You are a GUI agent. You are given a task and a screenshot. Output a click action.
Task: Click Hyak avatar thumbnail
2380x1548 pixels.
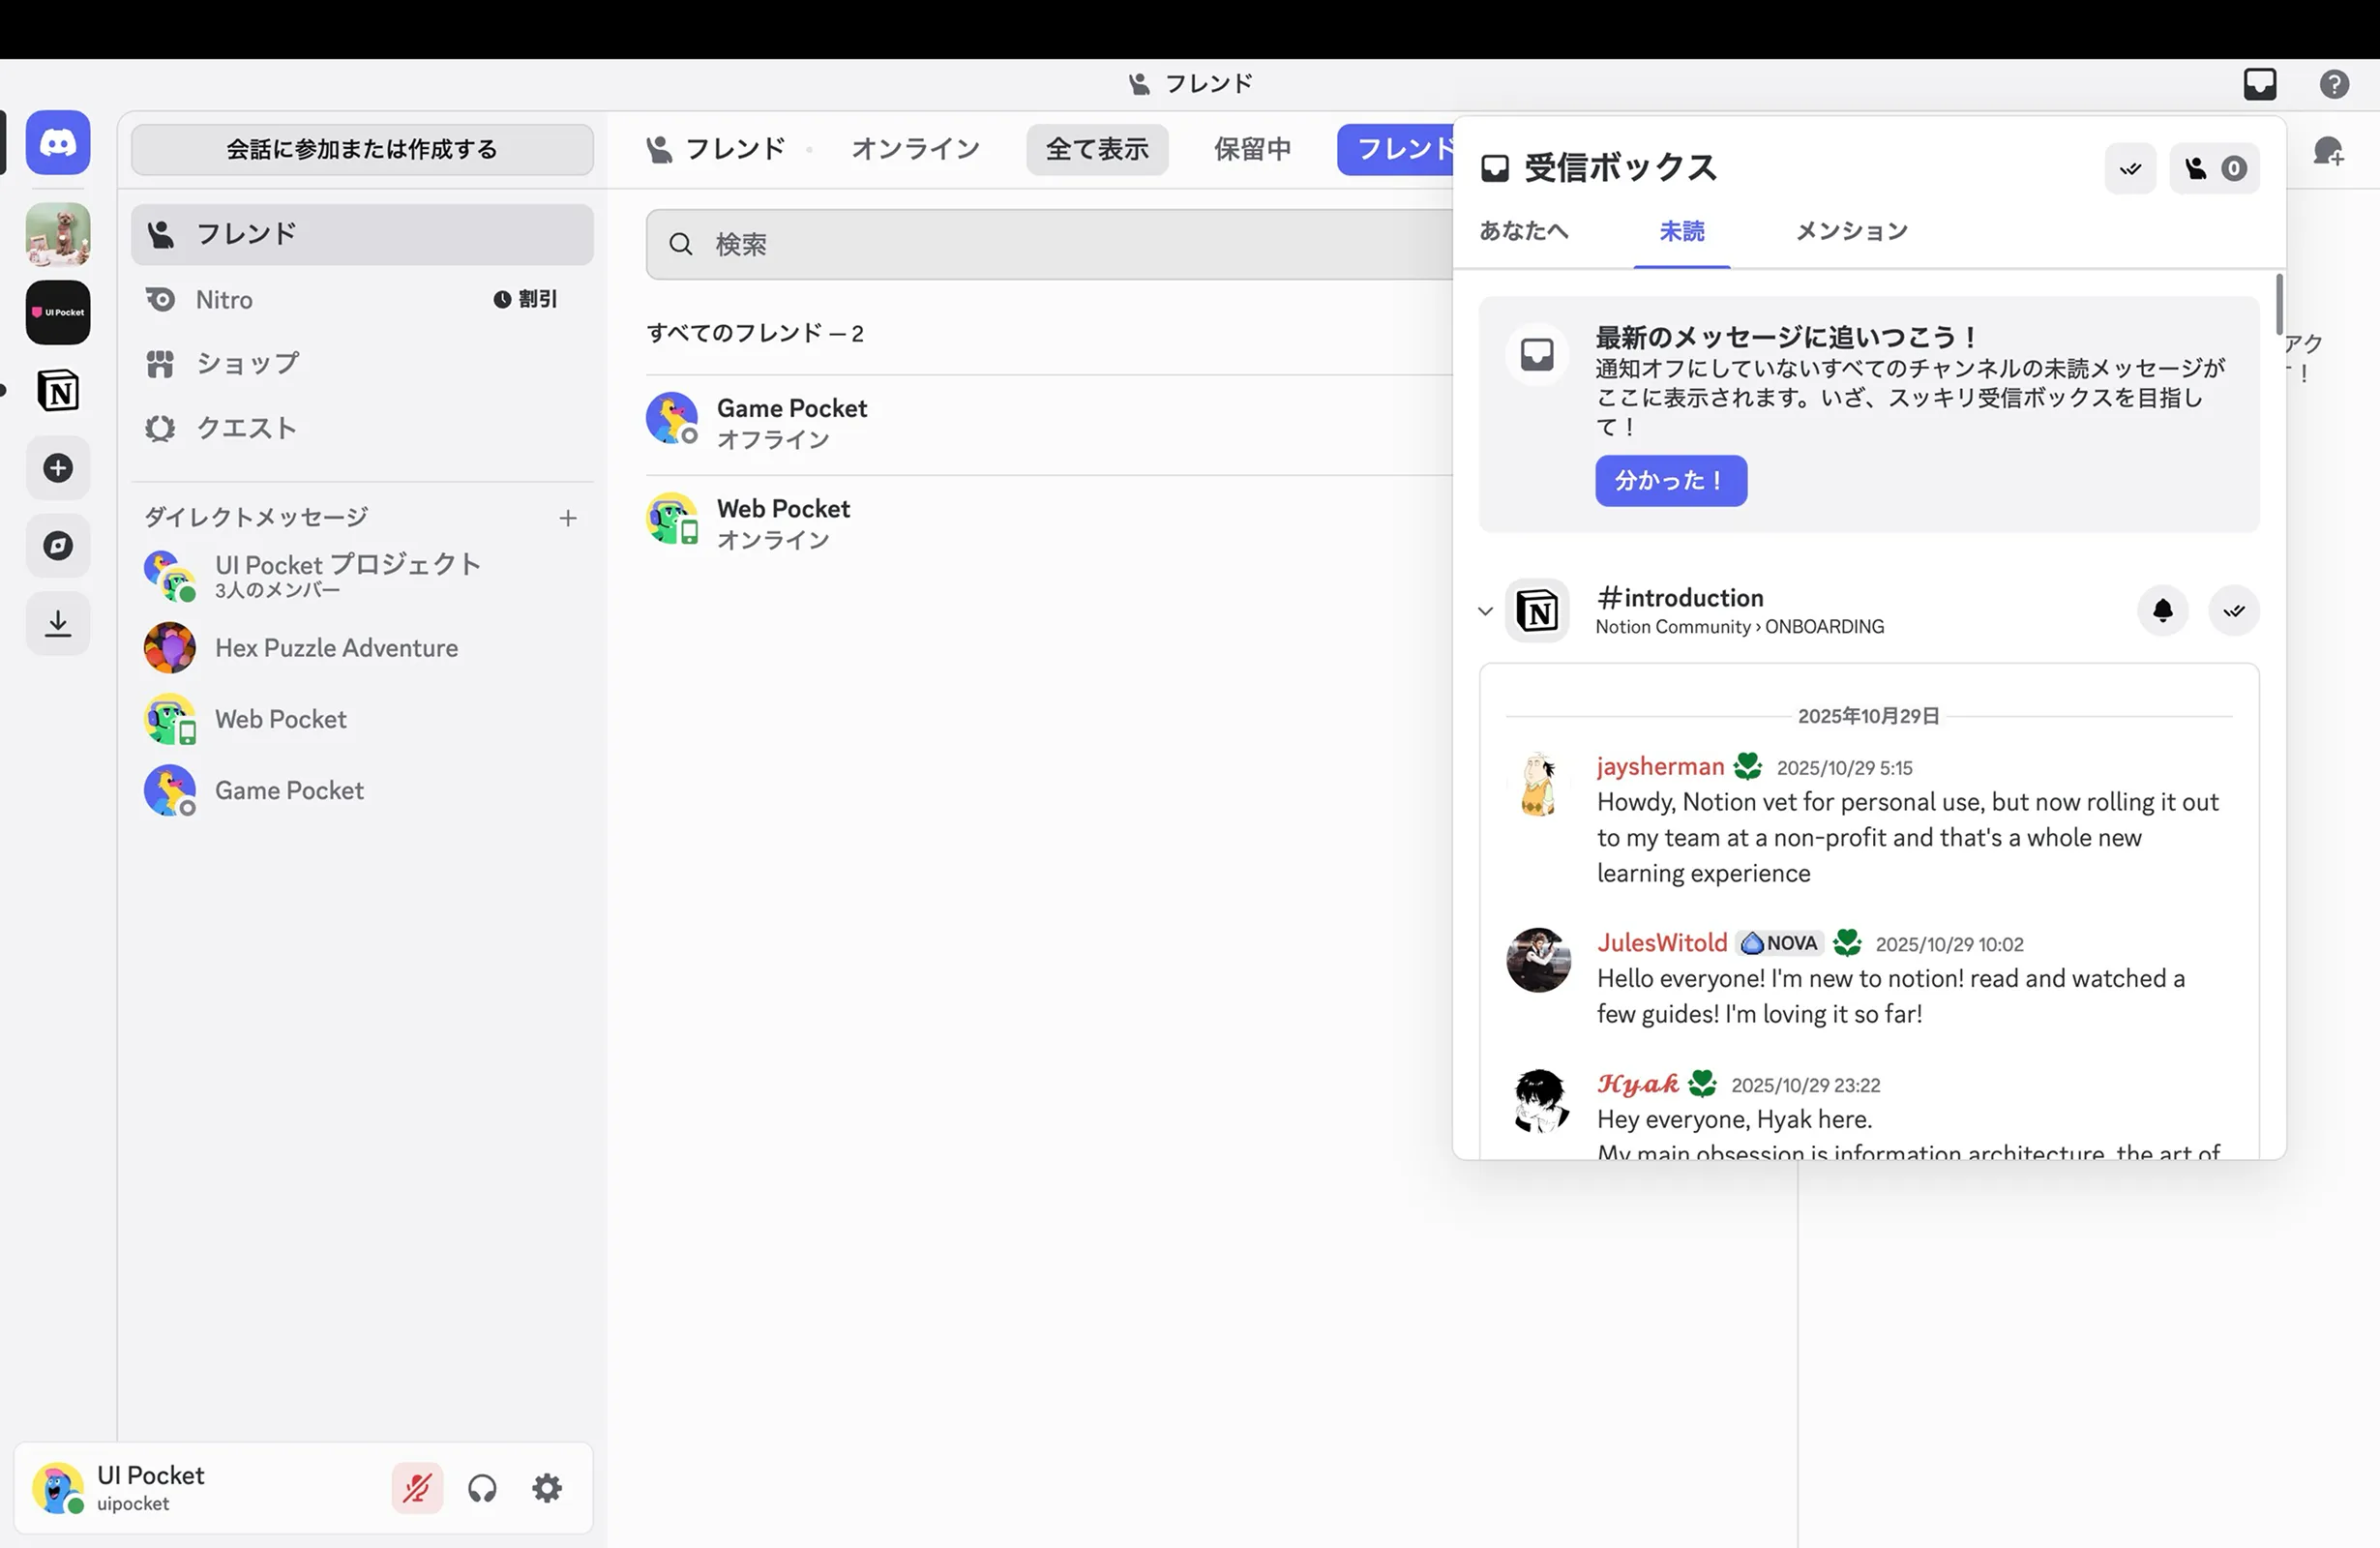point(1538,1101)
